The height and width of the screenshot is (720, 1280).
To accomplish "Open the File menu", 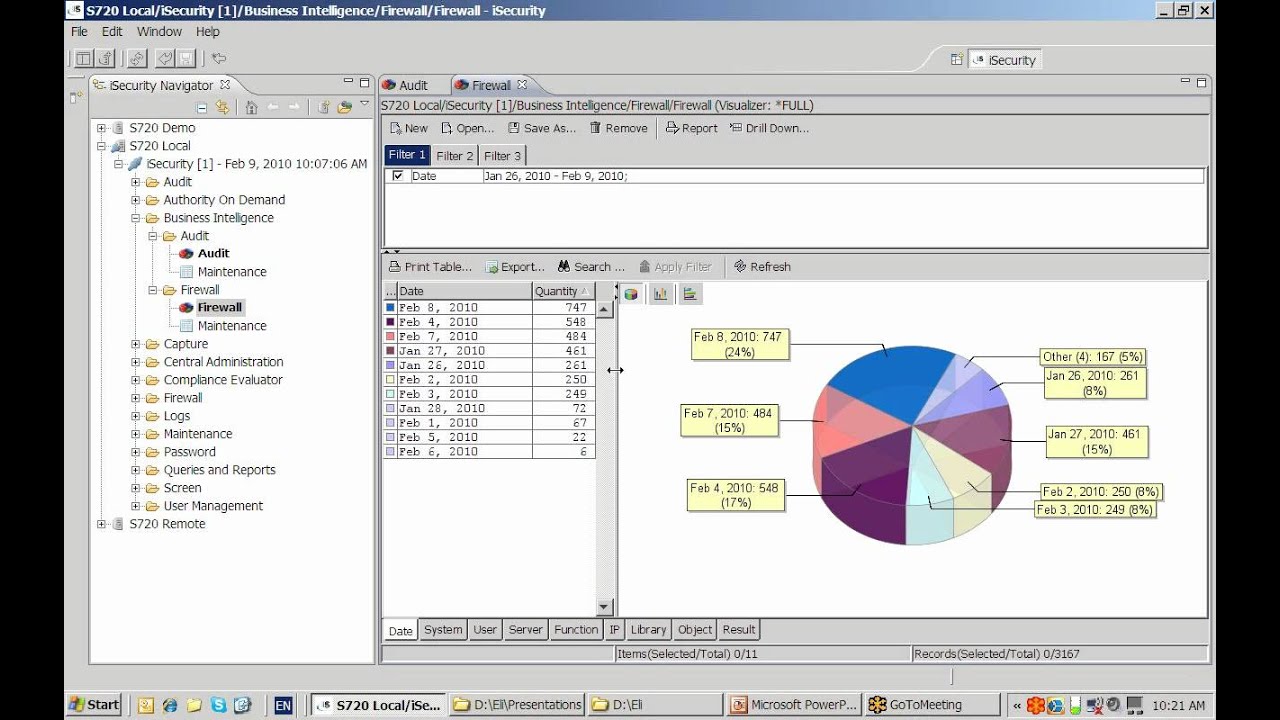I will point(80,32).
